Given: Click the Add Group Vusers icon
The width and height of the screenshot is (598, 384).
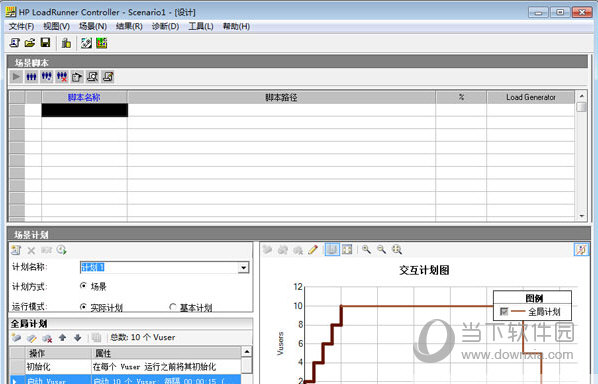Looking at the screenshot, I should [47, 77].
